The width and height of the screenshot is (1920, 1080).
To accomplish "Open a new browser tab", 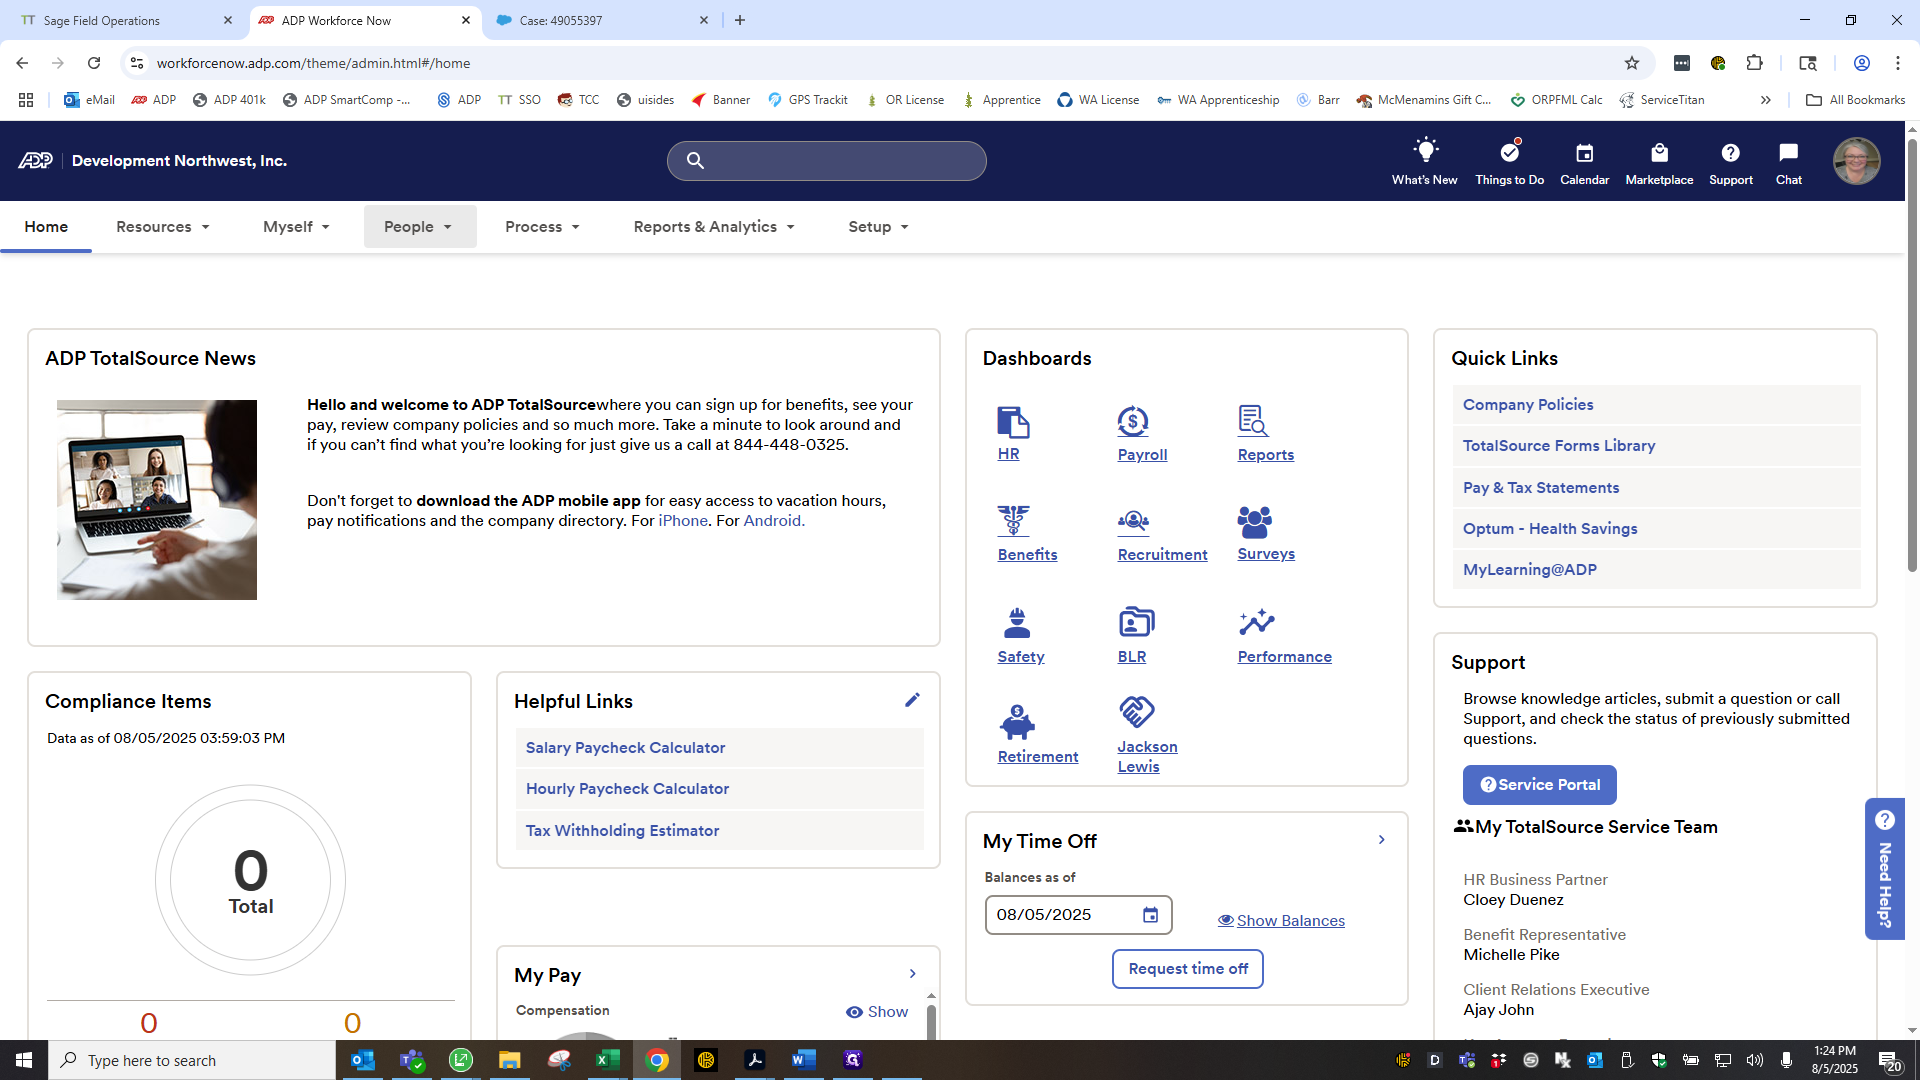I will (740, 20).
